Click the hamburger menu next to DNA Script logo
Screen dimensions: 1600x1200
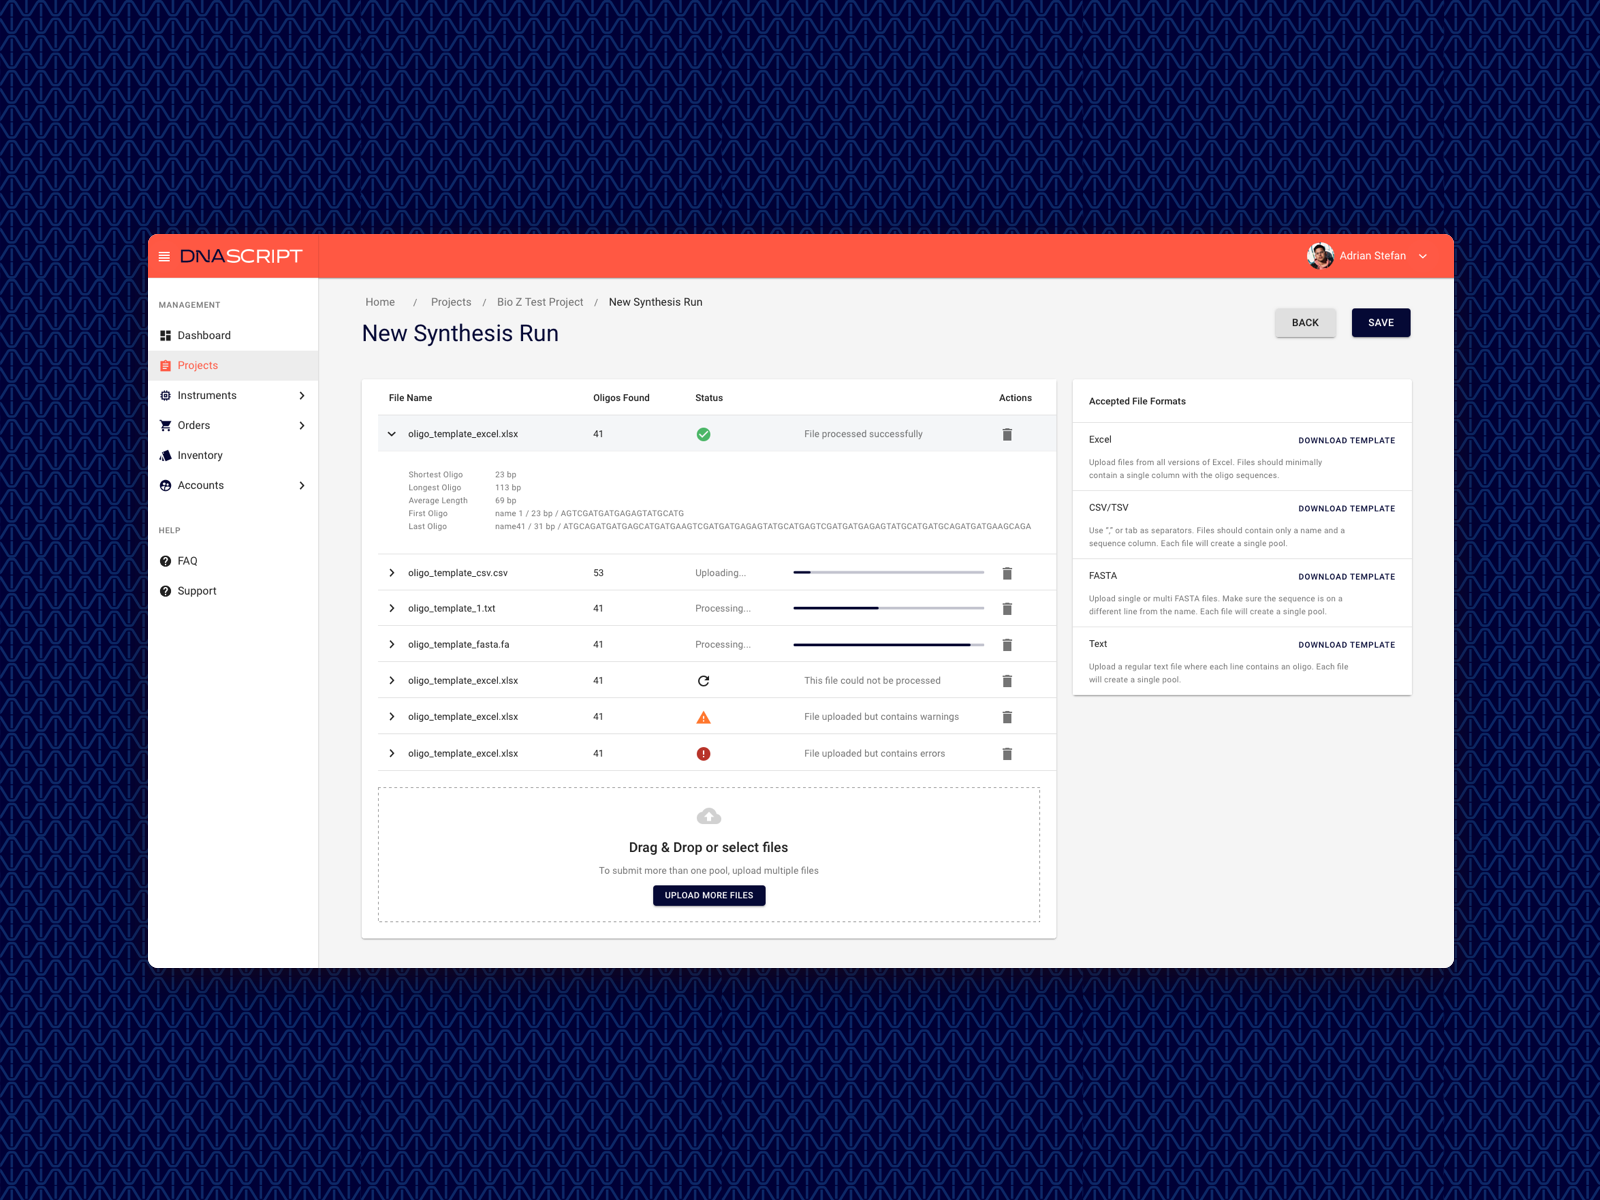pyautogui.click(x=165, y=256)
